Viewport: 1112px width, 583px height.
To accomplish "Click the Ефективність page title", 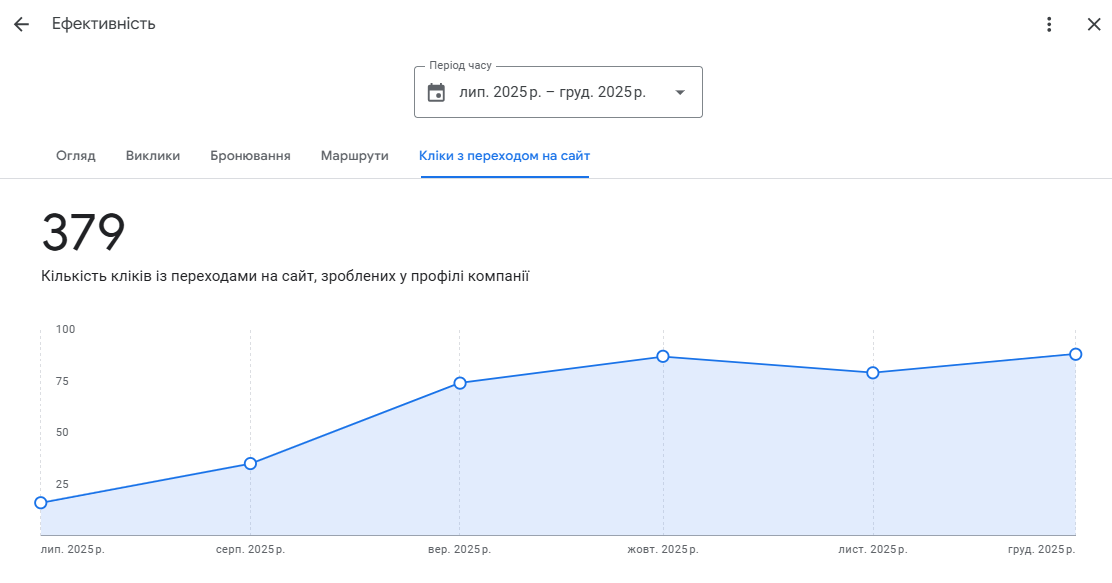I will tap(104, 24).
